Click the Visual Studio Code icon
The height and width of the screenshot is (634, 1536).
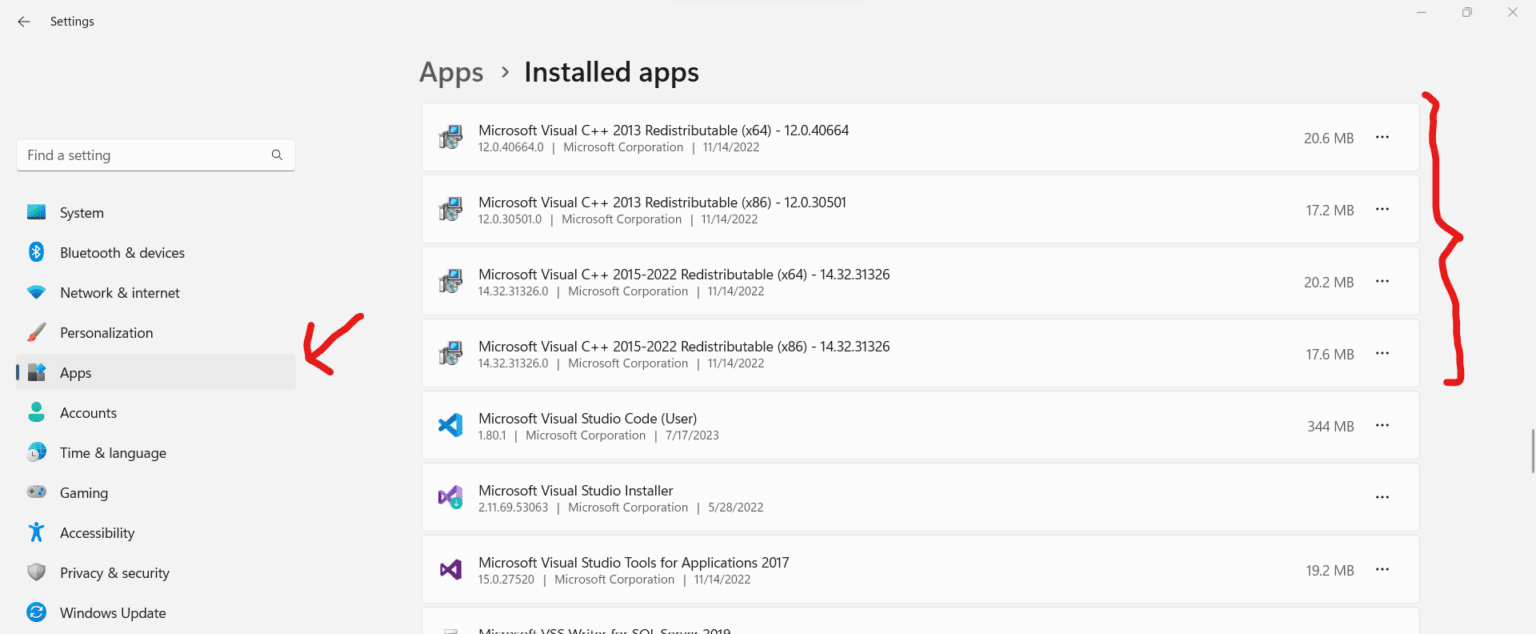(x=451, y=426)
